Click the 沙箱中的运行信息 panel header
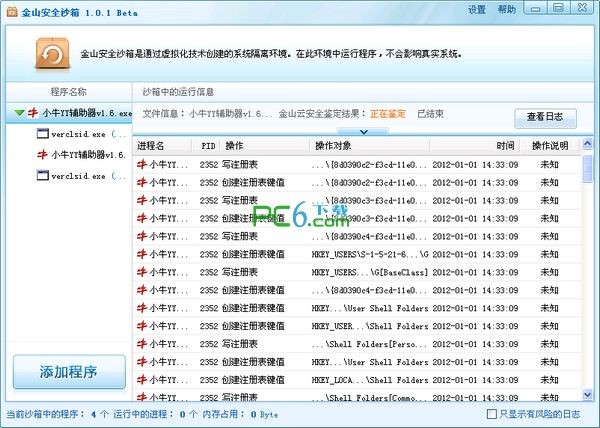 point(178,92)
